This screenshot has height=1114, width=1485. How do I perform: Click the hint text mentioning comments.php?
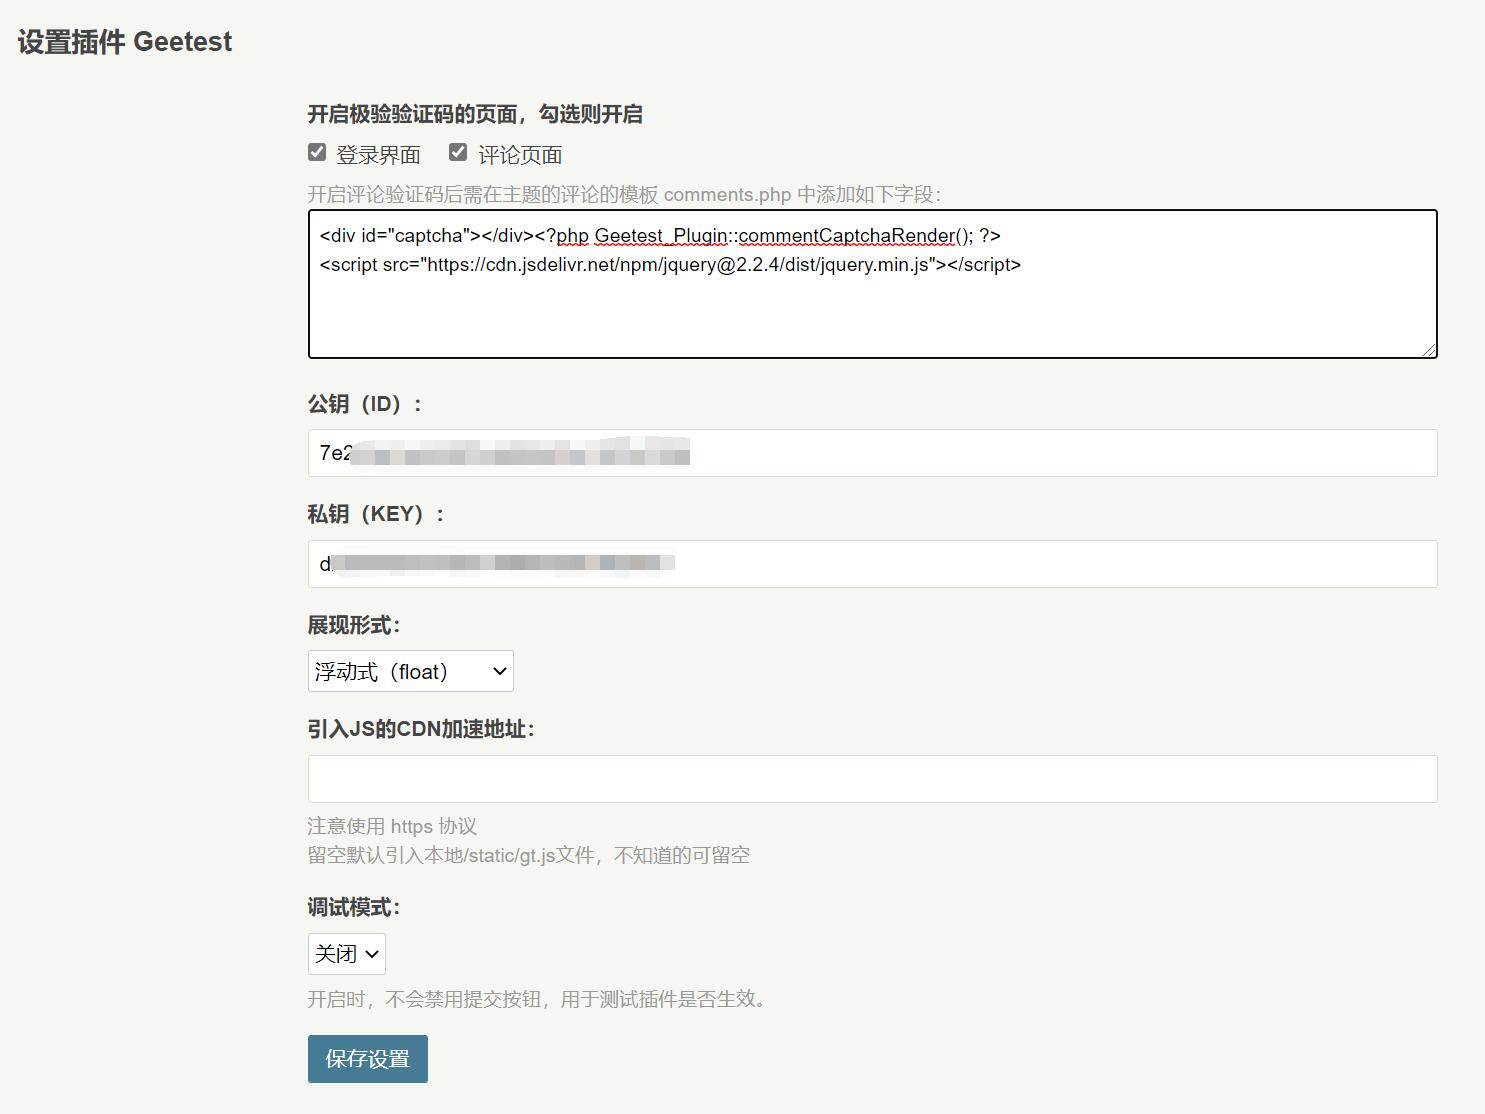coord(624,194)
